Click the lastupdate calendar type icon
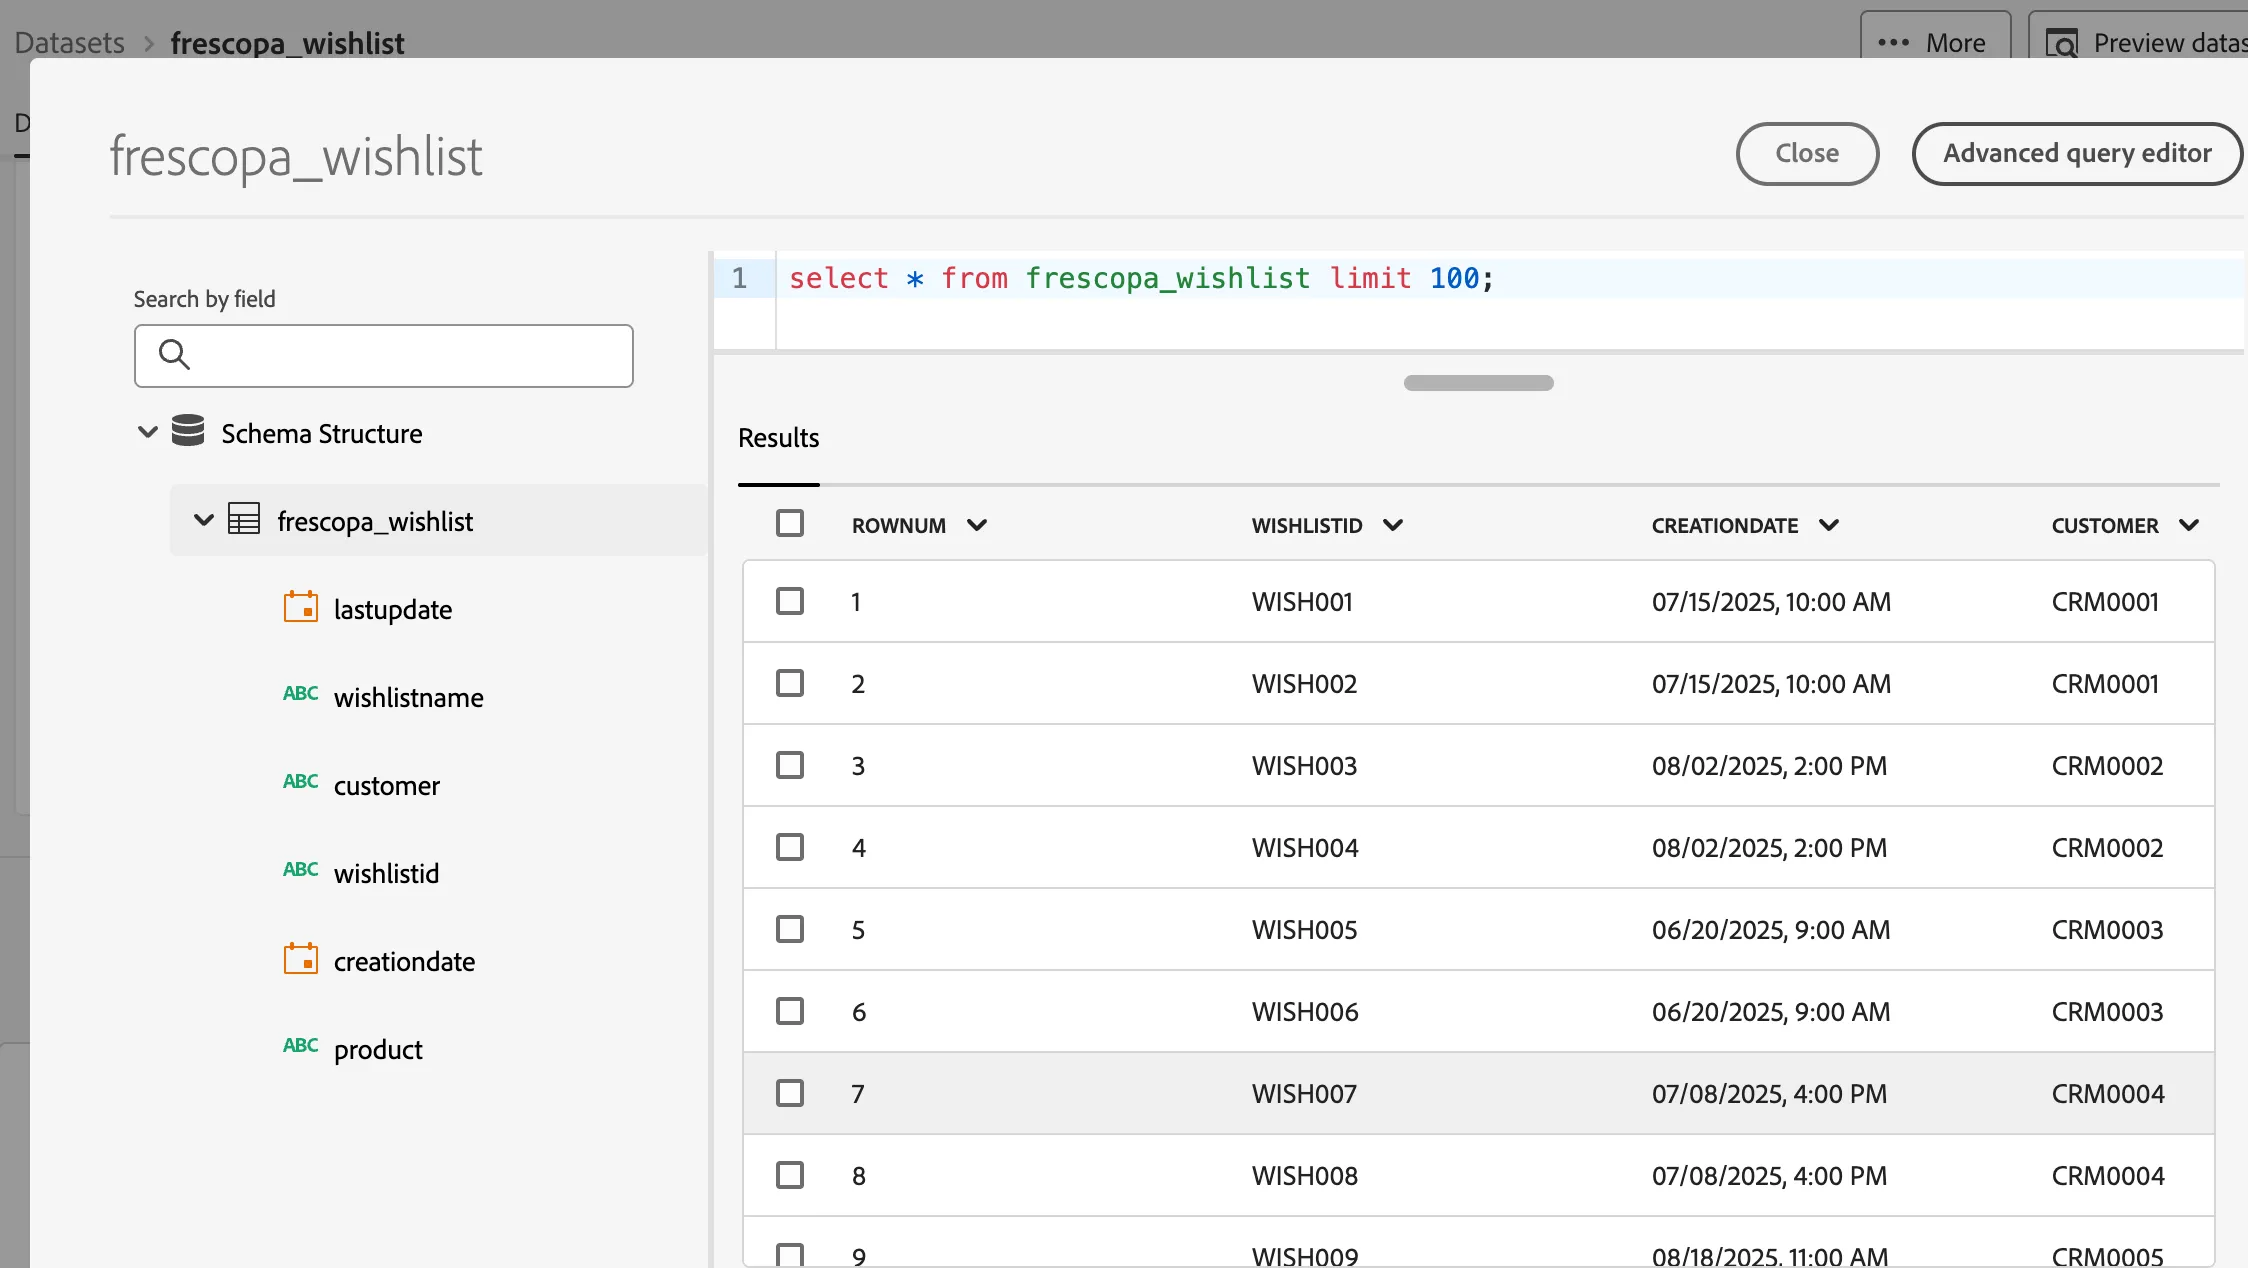The width and height of the screenshot is (2248, 1268). (x=301, y=607)
